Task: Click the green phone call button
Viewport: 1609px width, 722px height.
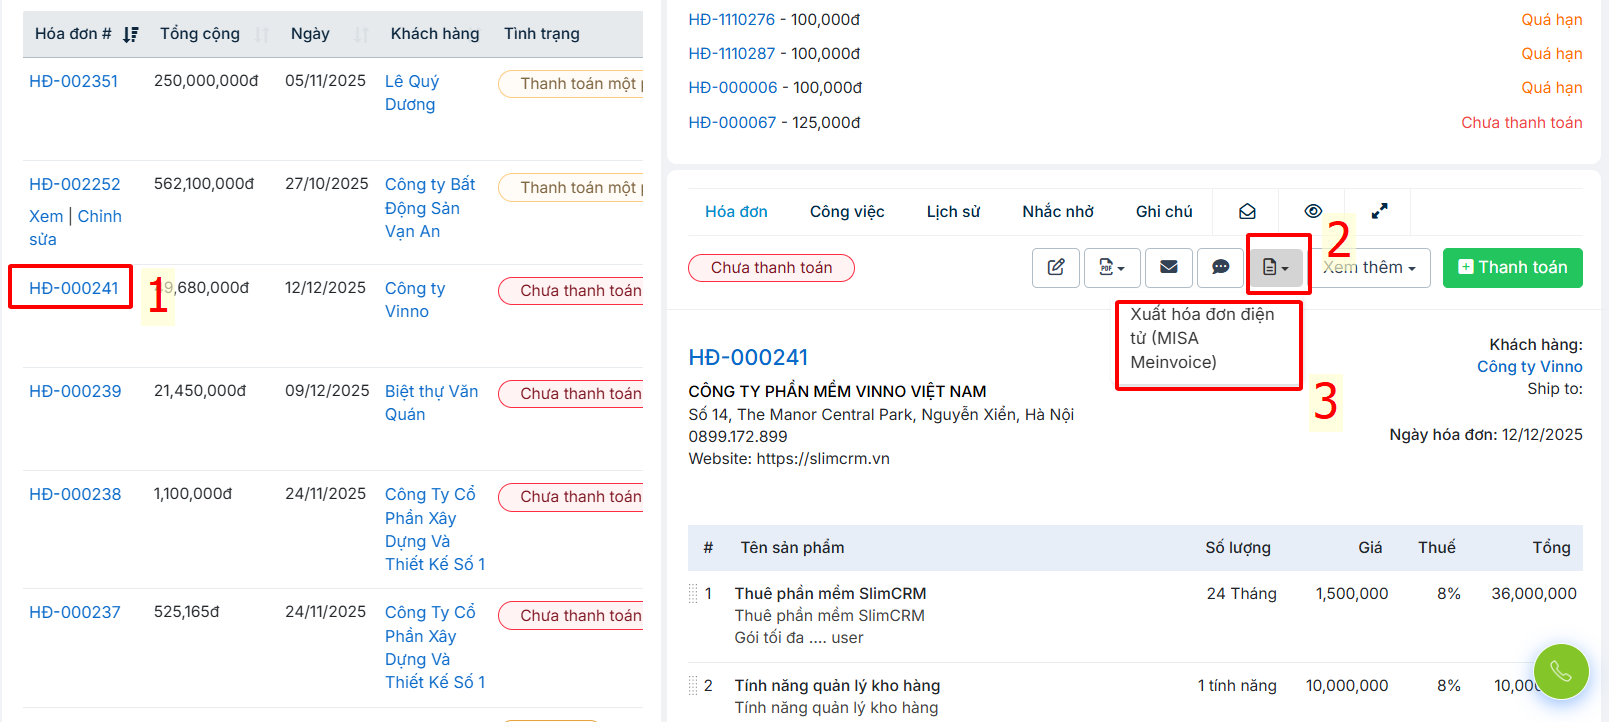Action: click(1560, 671)
